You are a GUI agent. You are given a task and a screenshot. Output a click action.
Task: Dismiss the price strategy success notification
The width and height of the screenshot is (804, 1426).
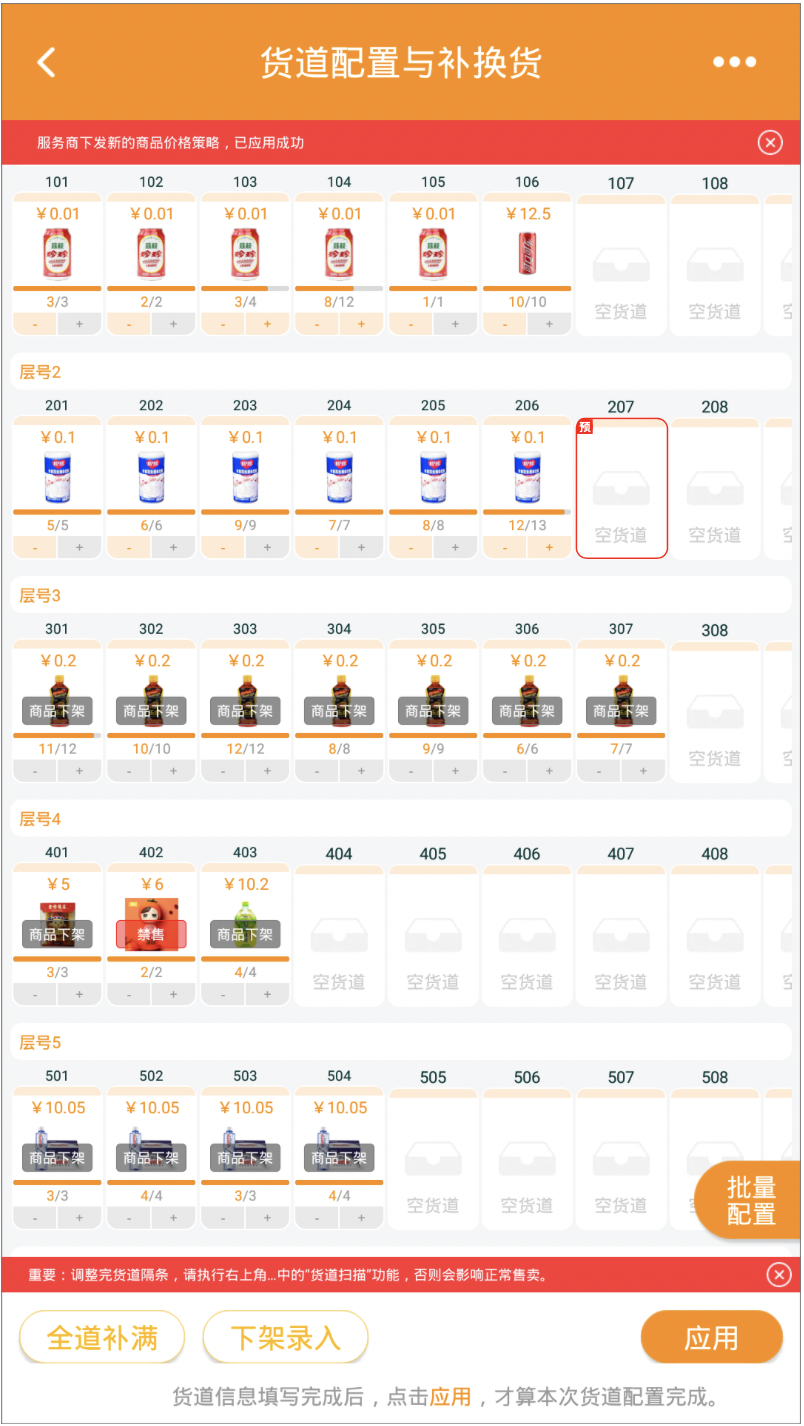point(770,143)
